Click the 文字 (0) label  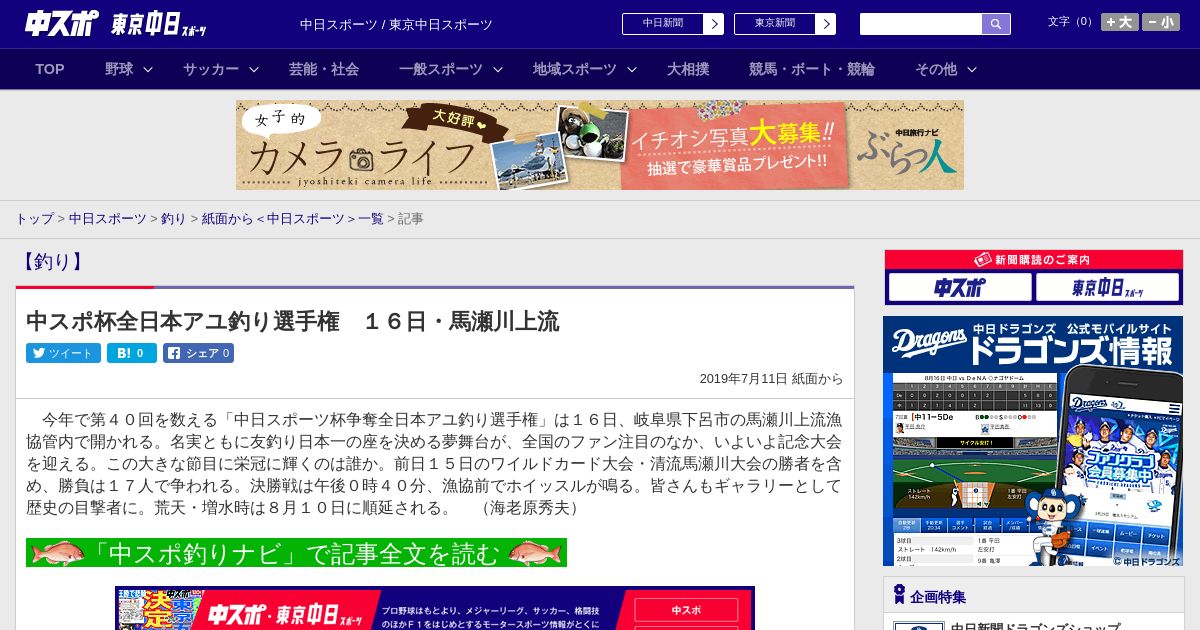point(1071,22)
